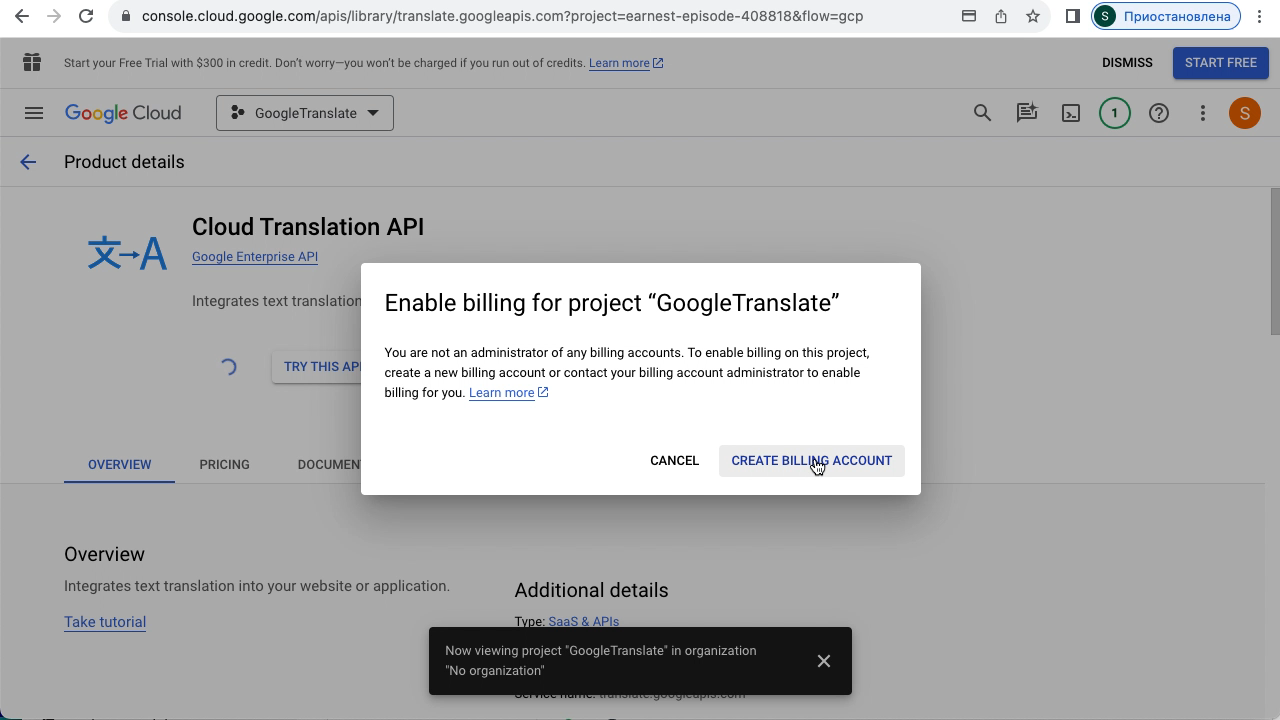Open the Cloud Assist chat icon
Screen dimensions: 1280x720
pos(1026,113)
